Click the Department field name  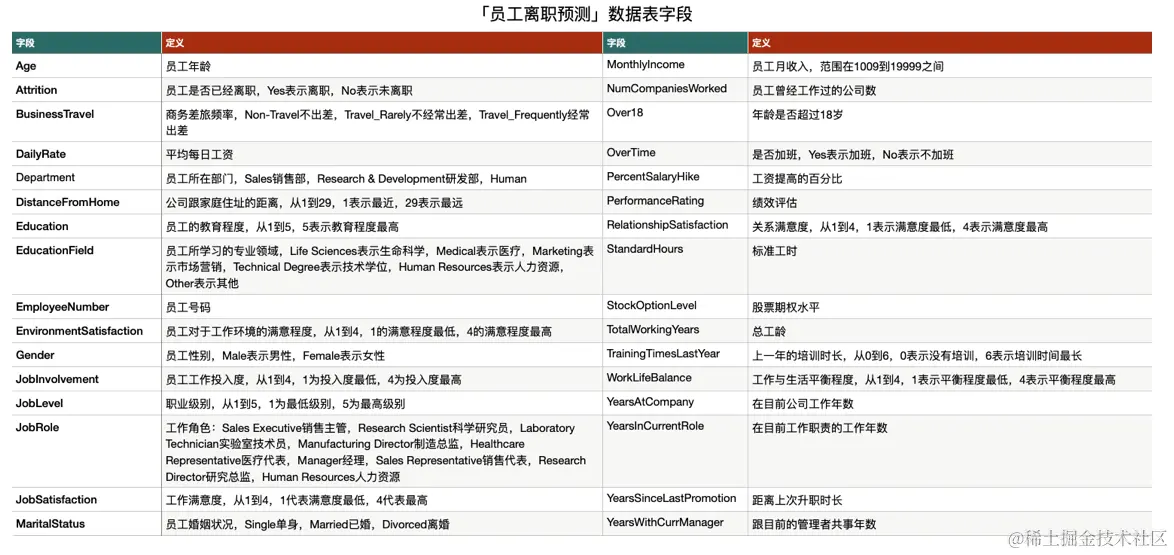coord(46,178)
